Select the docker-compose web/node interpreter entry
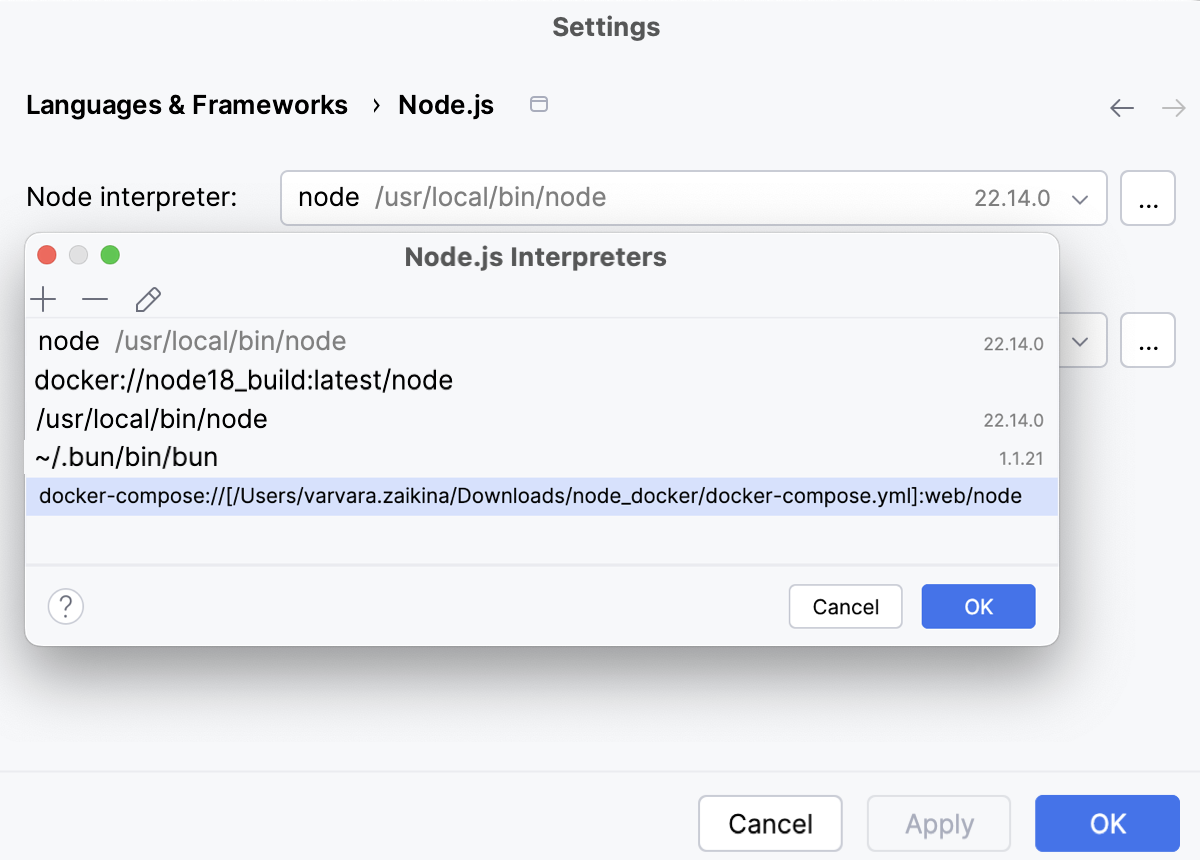Screen dimensions: 1200x860 pyautogui.click(x=529, y=495)
